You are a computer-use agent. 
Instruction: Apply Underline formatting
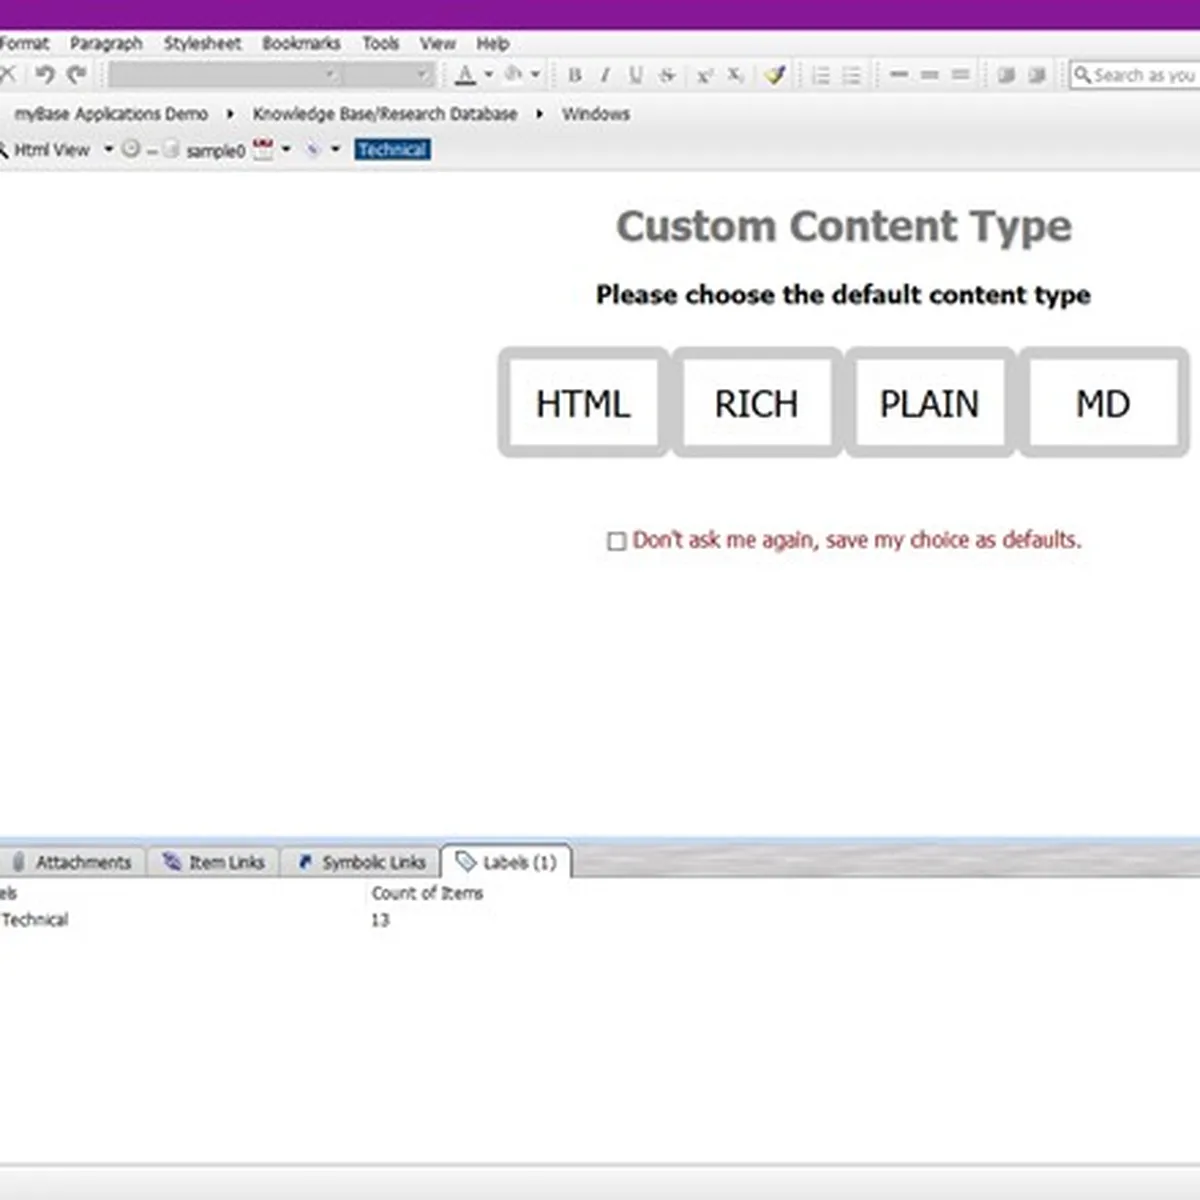[x=636, y=75]
